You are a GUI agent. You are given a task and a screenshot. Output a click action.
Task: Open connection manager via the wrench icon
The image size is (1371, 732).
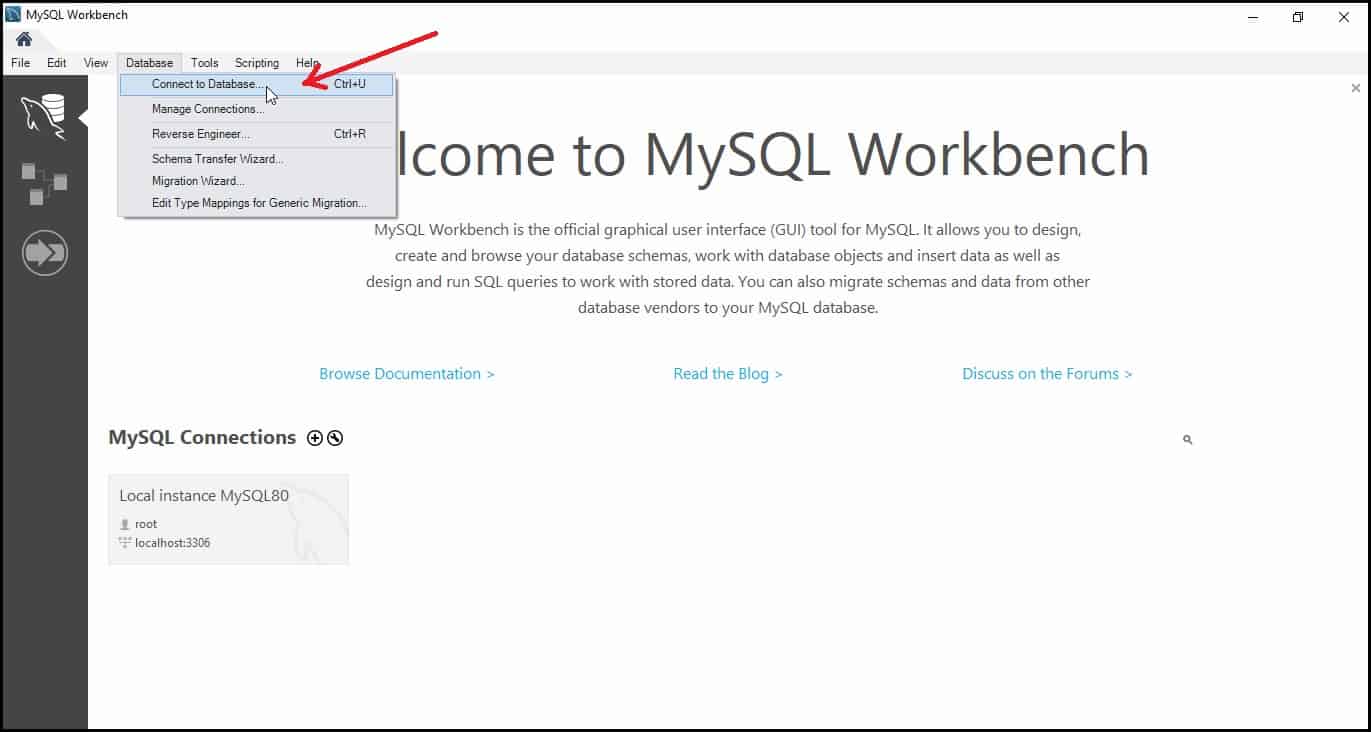coord(334,437)
